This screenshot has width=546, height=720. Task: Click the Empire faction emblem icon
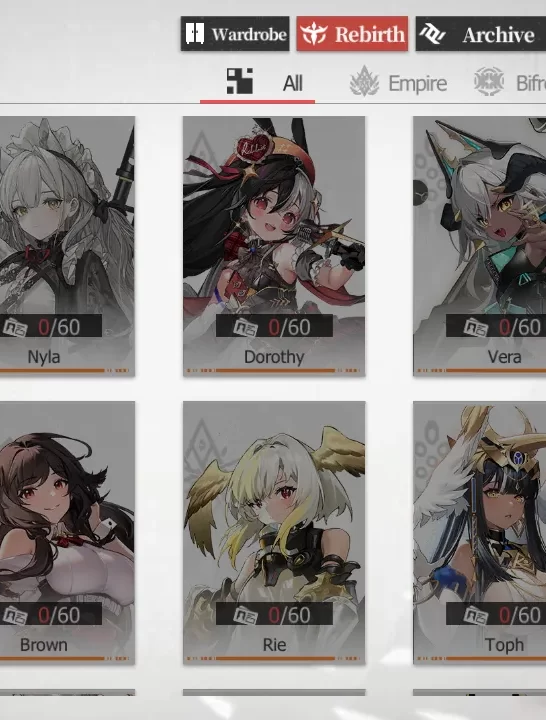(364, 82)
